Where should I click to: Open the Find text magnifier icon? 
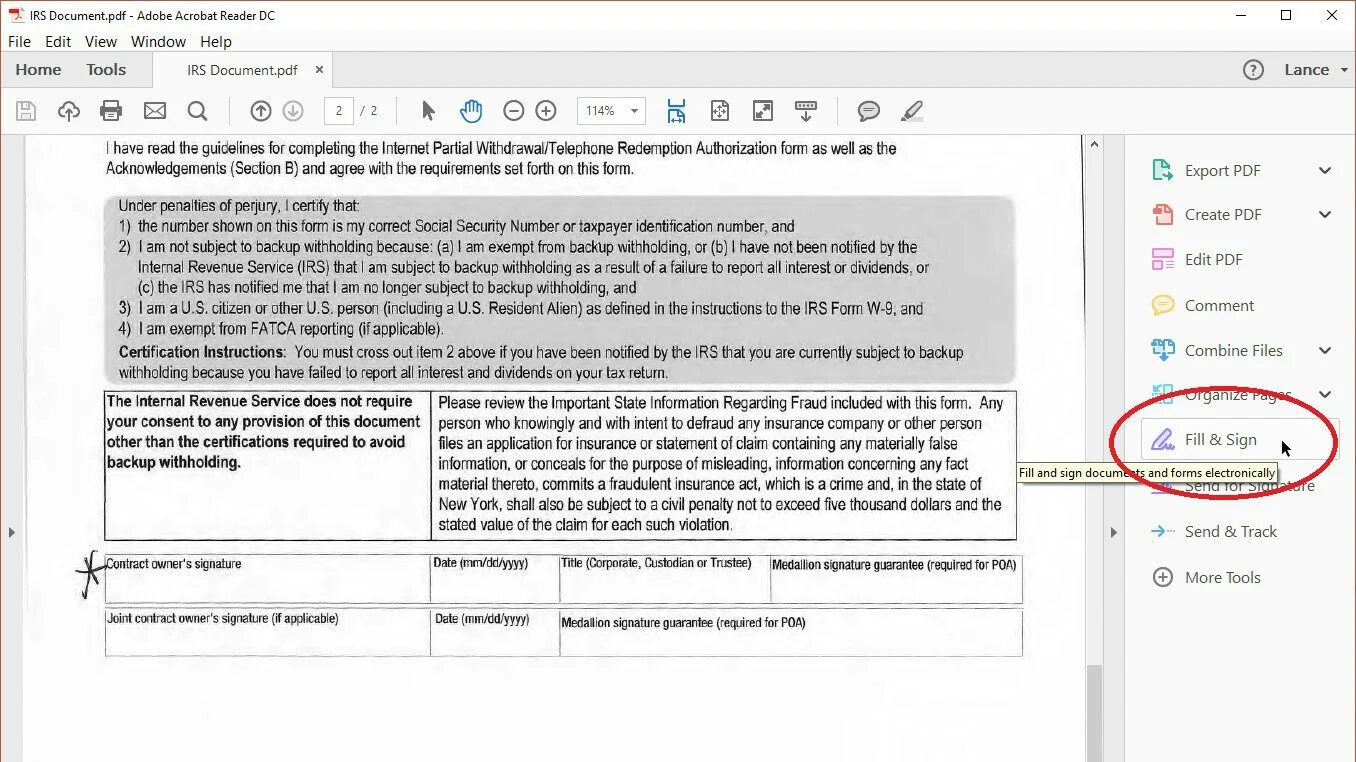point(197,111)
